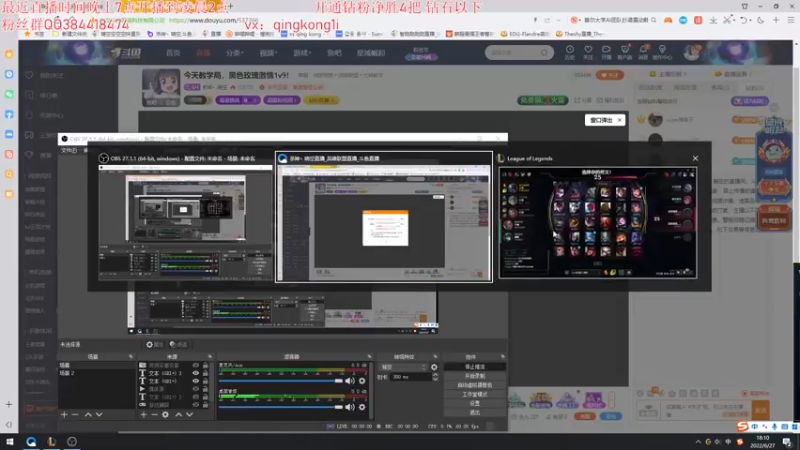Move the OBS scene down
The image size is (800, 450).
tap(99, 415)
